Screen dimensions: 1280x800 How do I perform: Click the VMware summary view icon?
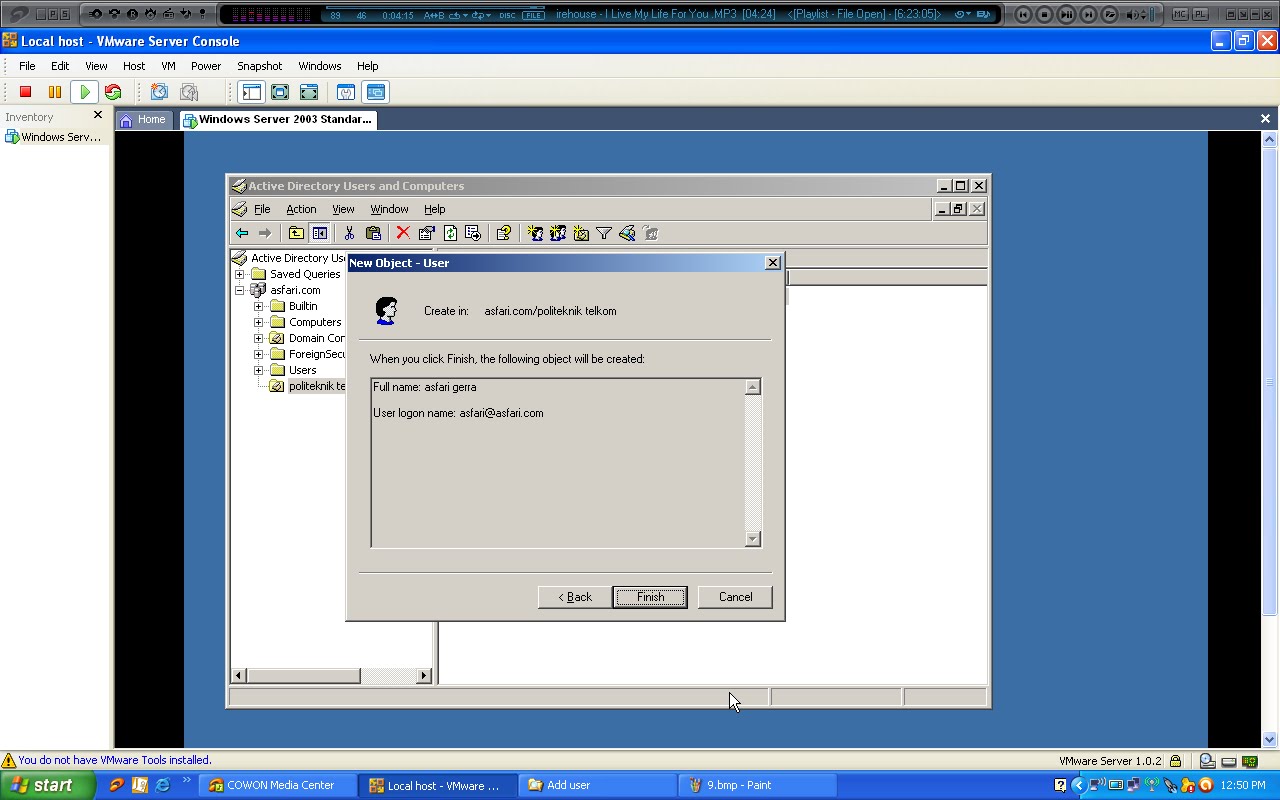[346, 92]
